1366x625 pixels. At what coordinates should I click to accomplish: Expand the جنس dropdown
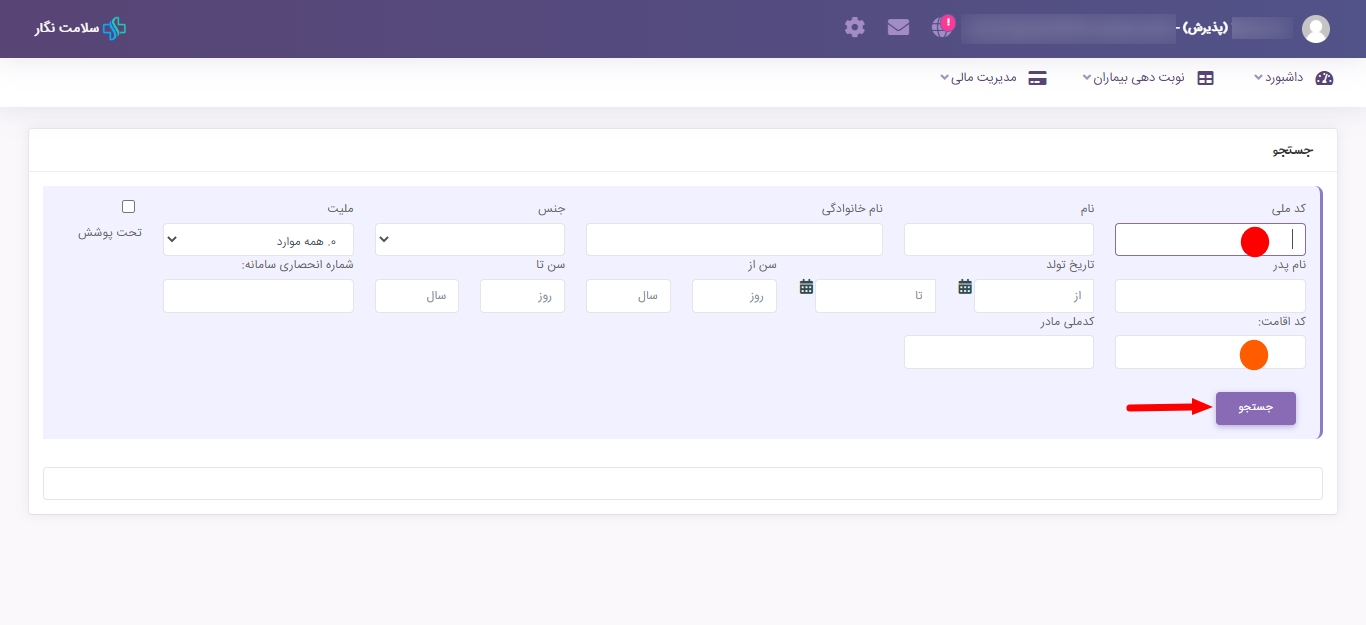pyautogui.click(x=469, y=240)
